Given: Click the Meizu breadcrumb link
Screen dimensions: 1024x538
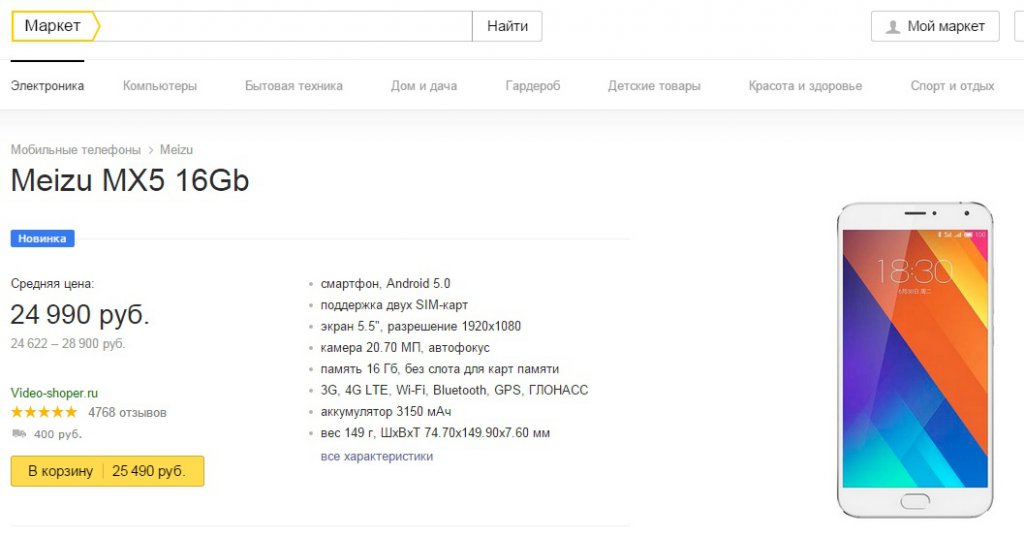Looking at the screenshot, I should 176,150.
